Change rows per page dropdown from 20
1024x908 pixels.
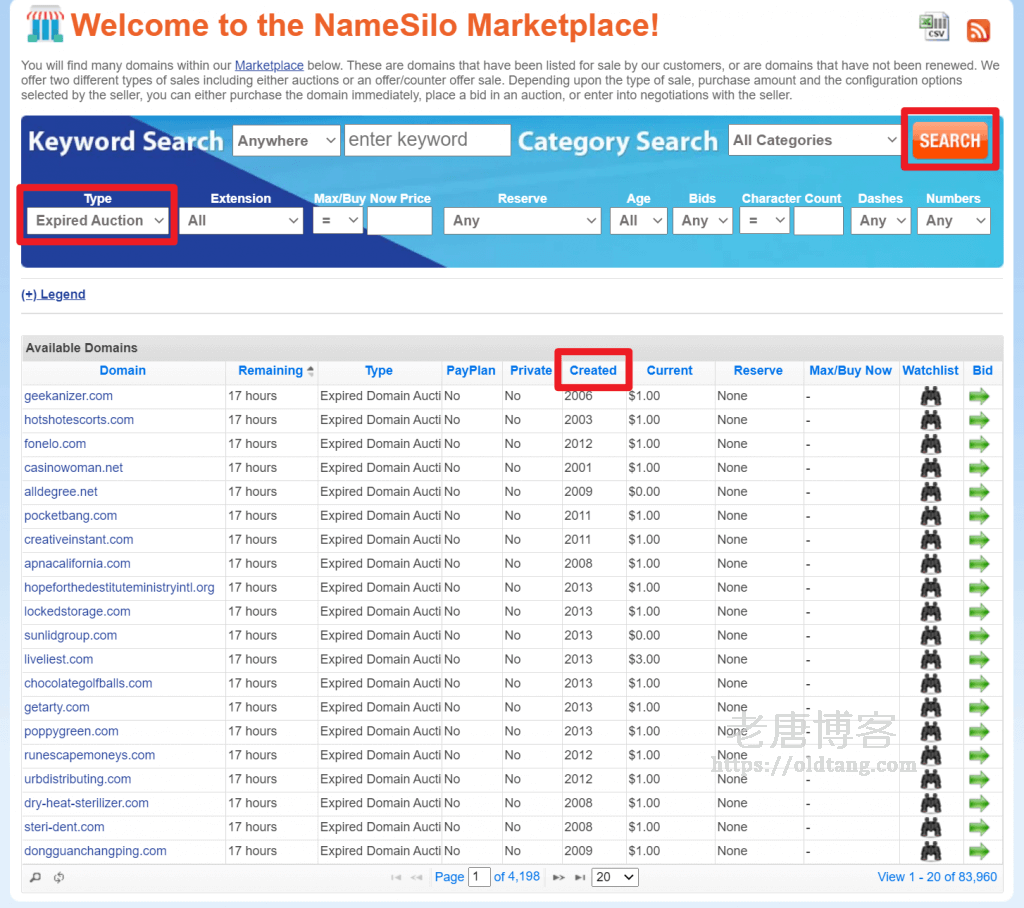click(614, 877)
